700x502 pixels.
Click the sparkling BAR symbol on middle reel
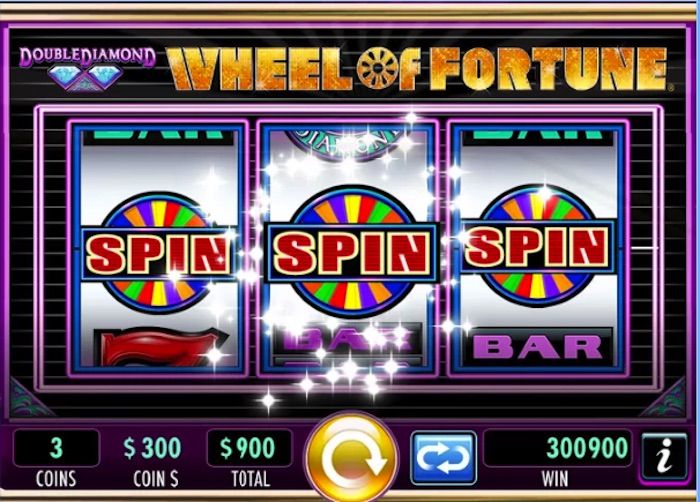click(x=348, y=339)
